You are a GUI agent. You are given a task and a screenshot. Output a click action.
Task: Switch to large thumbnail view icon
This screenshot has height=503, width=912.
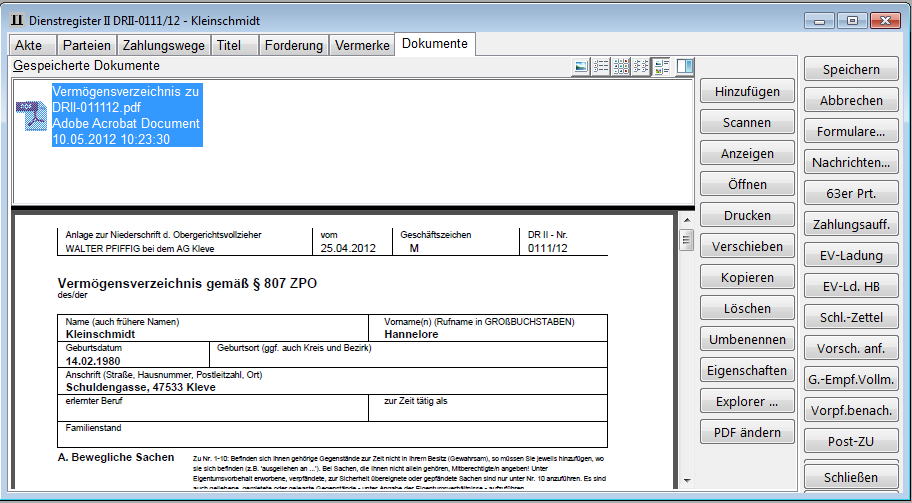click(581, 67)
